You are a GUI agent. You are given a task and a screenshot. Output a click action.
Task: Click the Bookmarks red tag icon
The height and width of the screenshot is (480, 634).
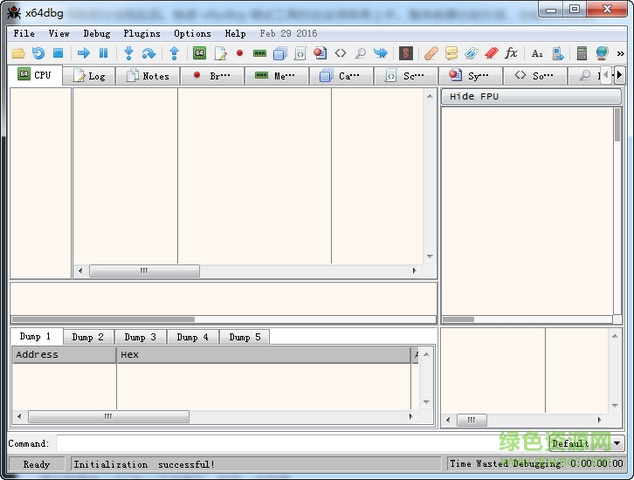(x=491, y=53)
